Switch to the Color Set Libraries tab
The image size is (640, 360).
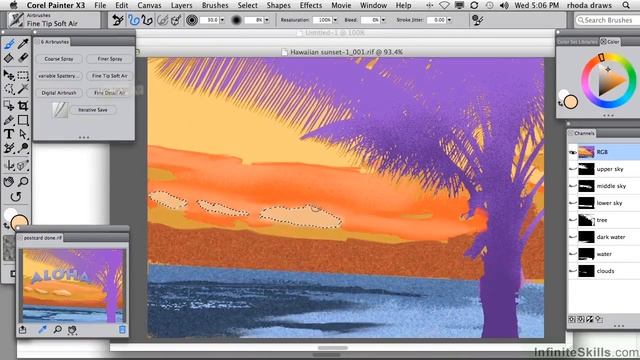[577, 42]
